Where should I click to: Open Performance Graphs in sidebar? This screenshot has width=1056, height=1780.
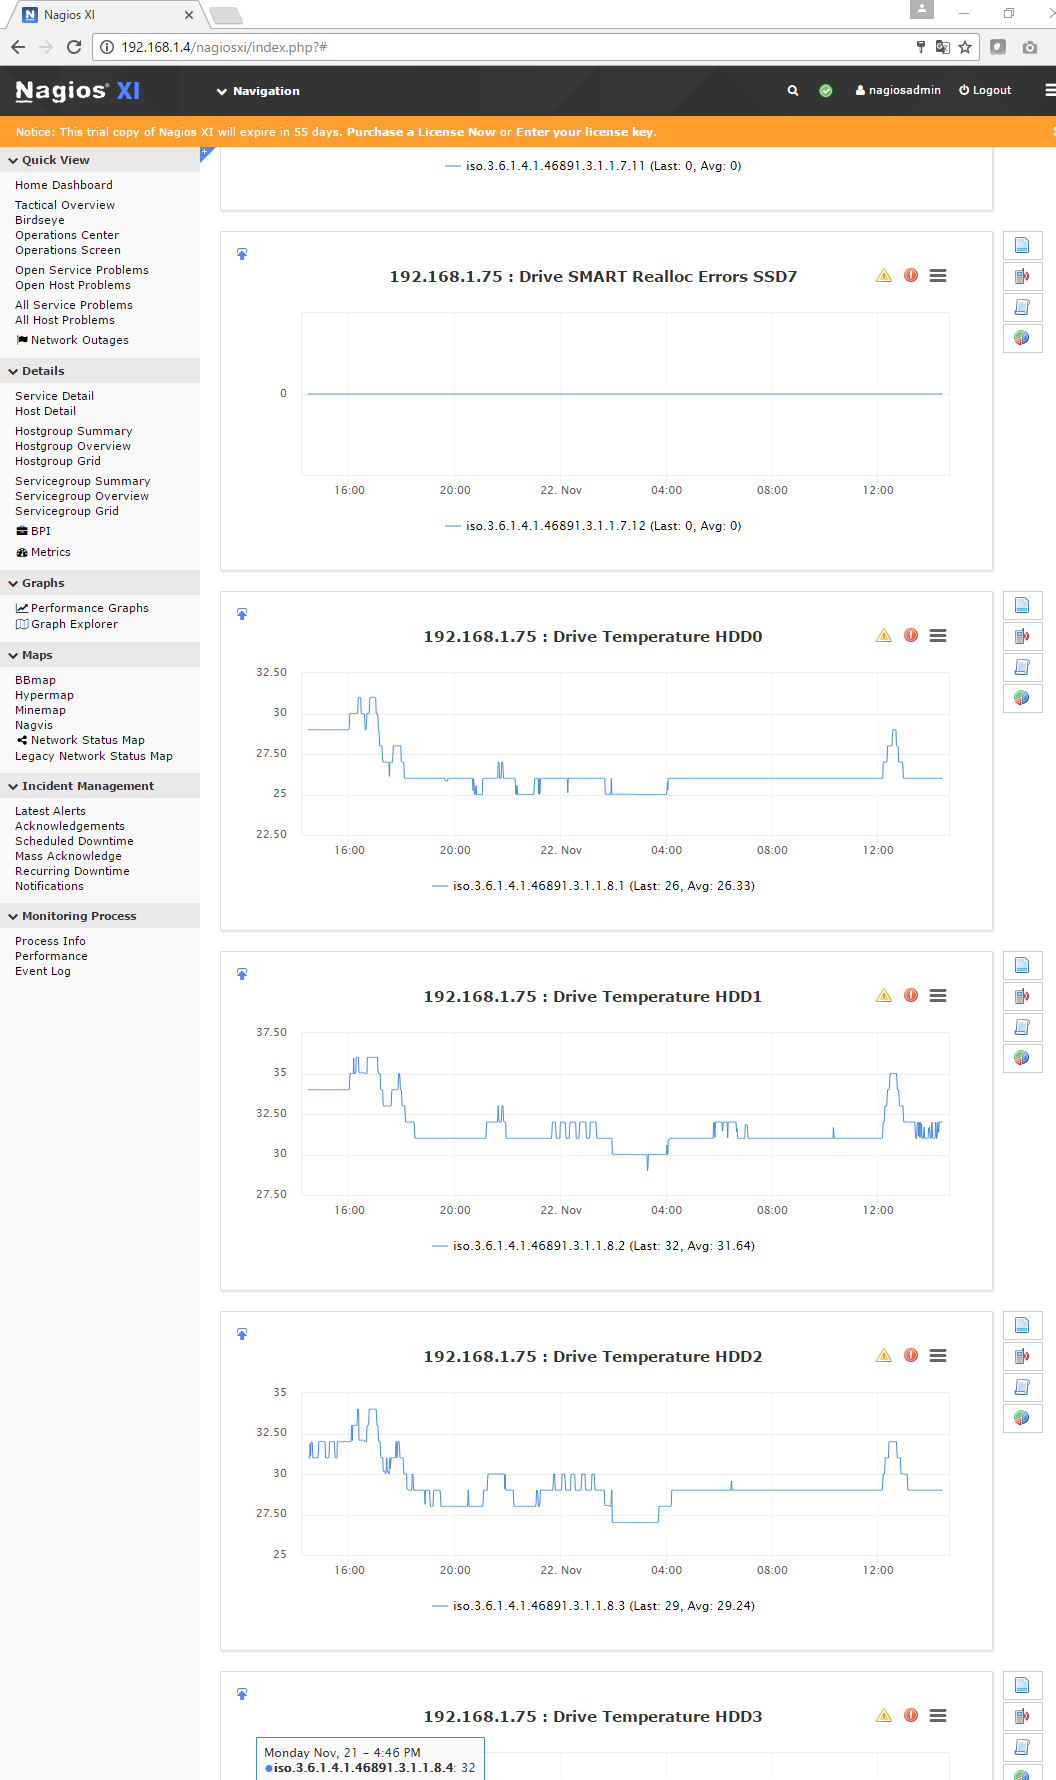[x=82, y=608]
